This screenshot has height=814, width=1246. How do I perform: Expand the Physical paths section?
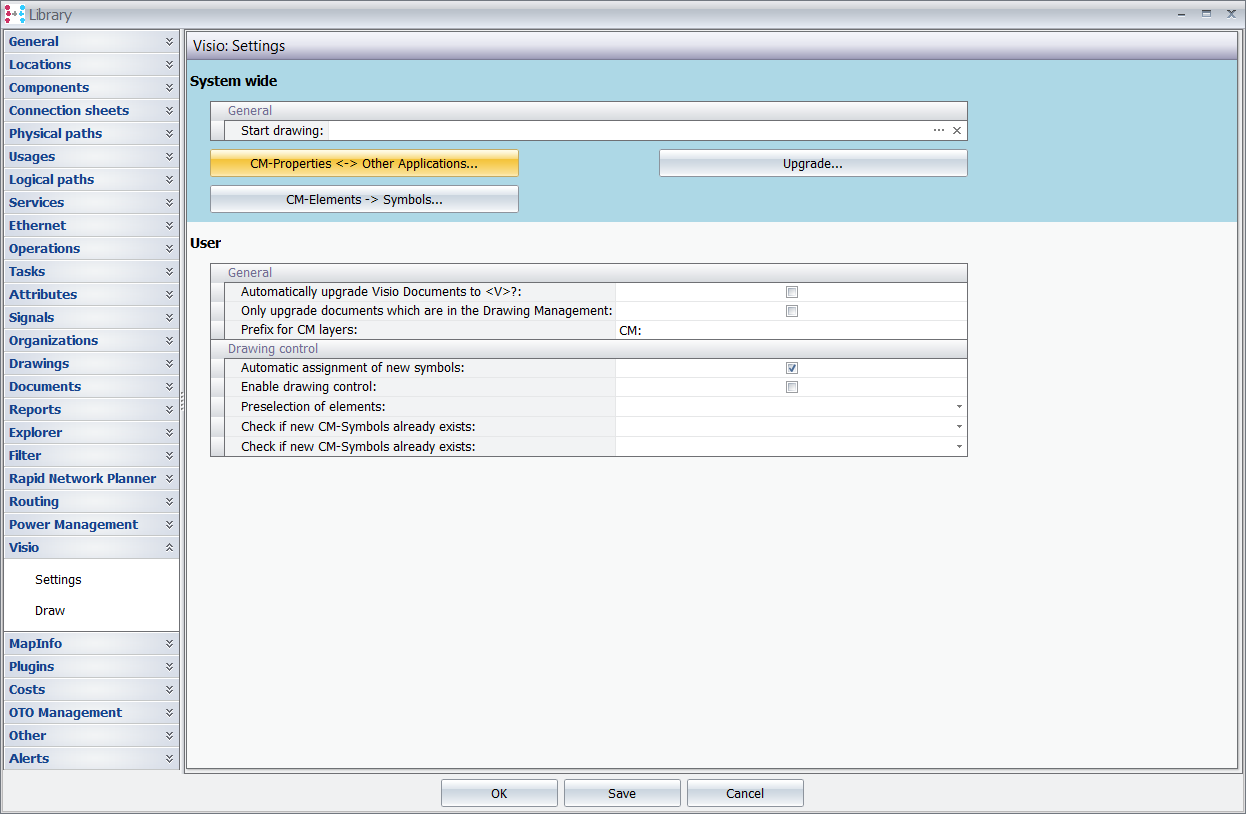coord(91,134)
